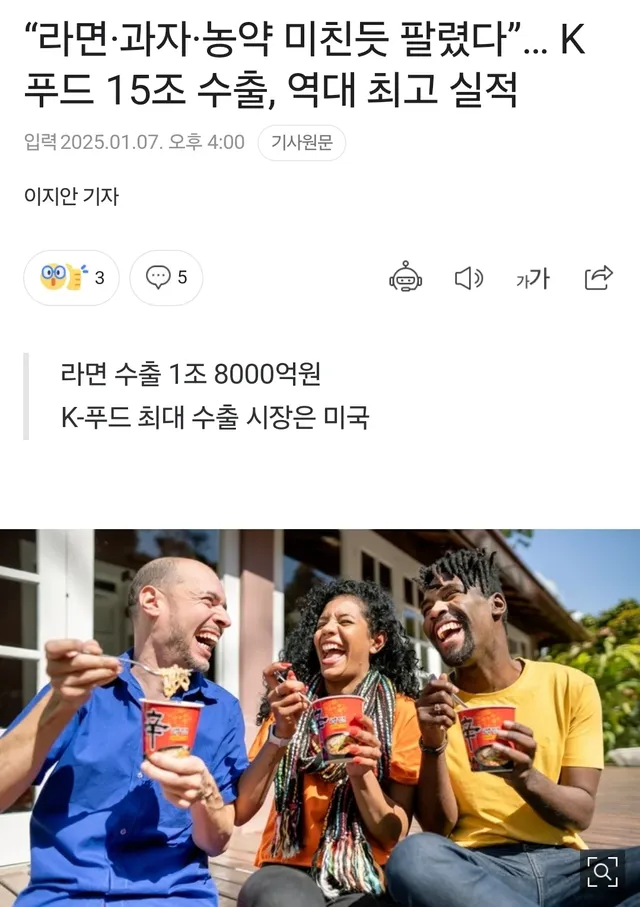Share the article using share icon
This screenshot has height=907, width=640.
598,278
